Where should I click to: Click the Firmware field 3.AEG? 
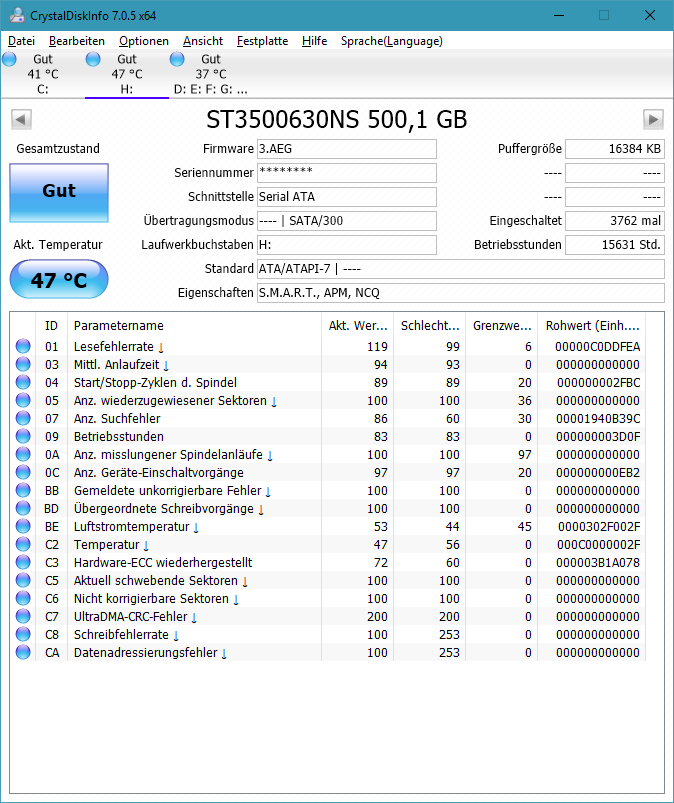click(347, 149)
